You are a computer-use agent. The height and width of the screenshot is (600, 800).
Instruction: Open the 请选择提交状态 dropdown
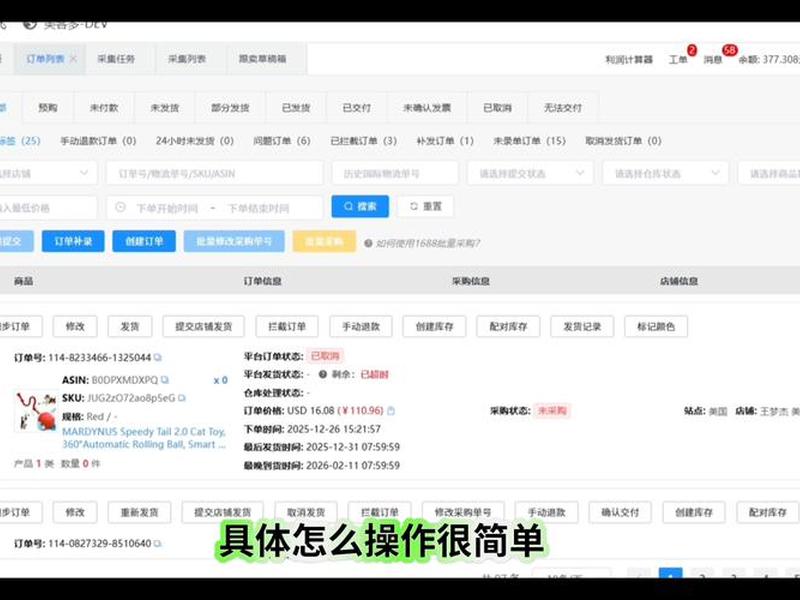[x=530, y=173]
